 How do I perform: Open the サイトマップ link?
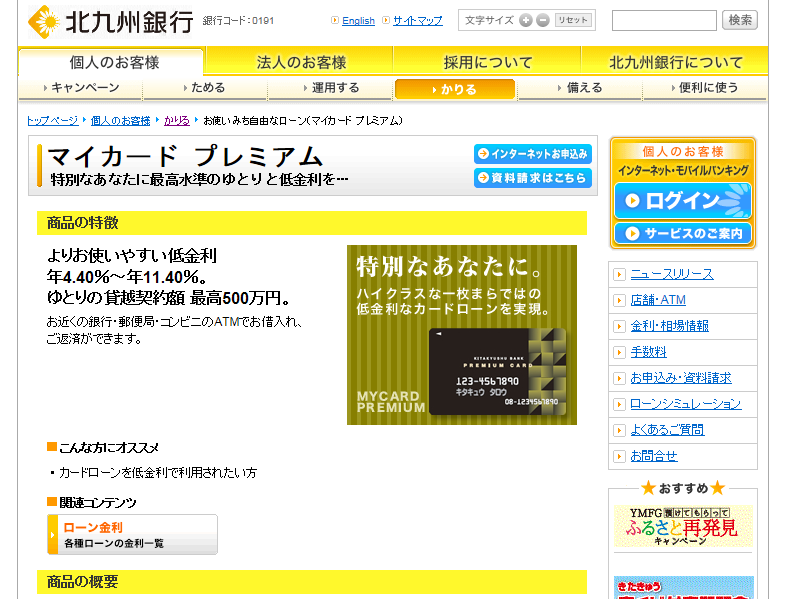[418, 21]
